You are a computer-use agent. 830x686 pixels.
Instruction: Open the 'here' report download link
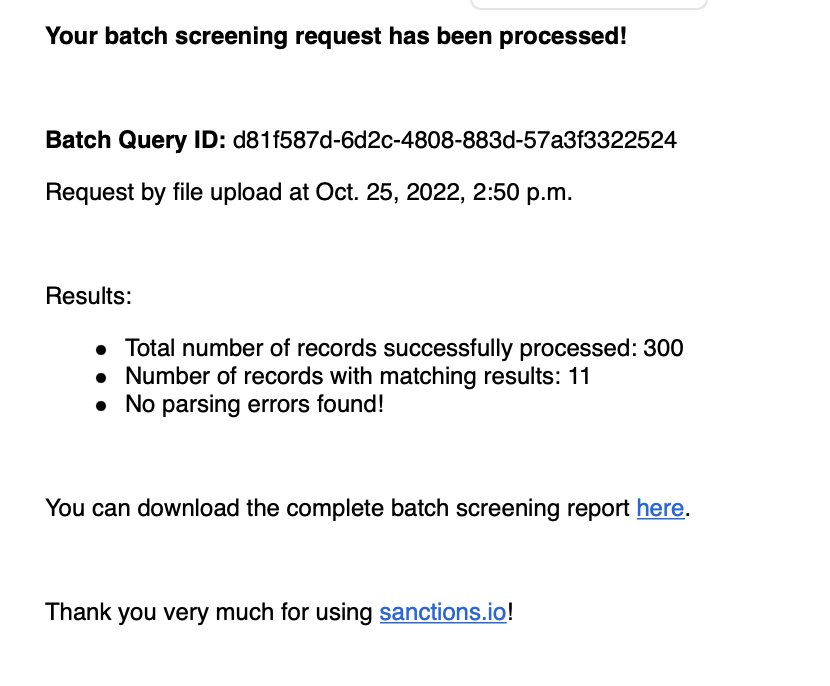pos(660,508)
